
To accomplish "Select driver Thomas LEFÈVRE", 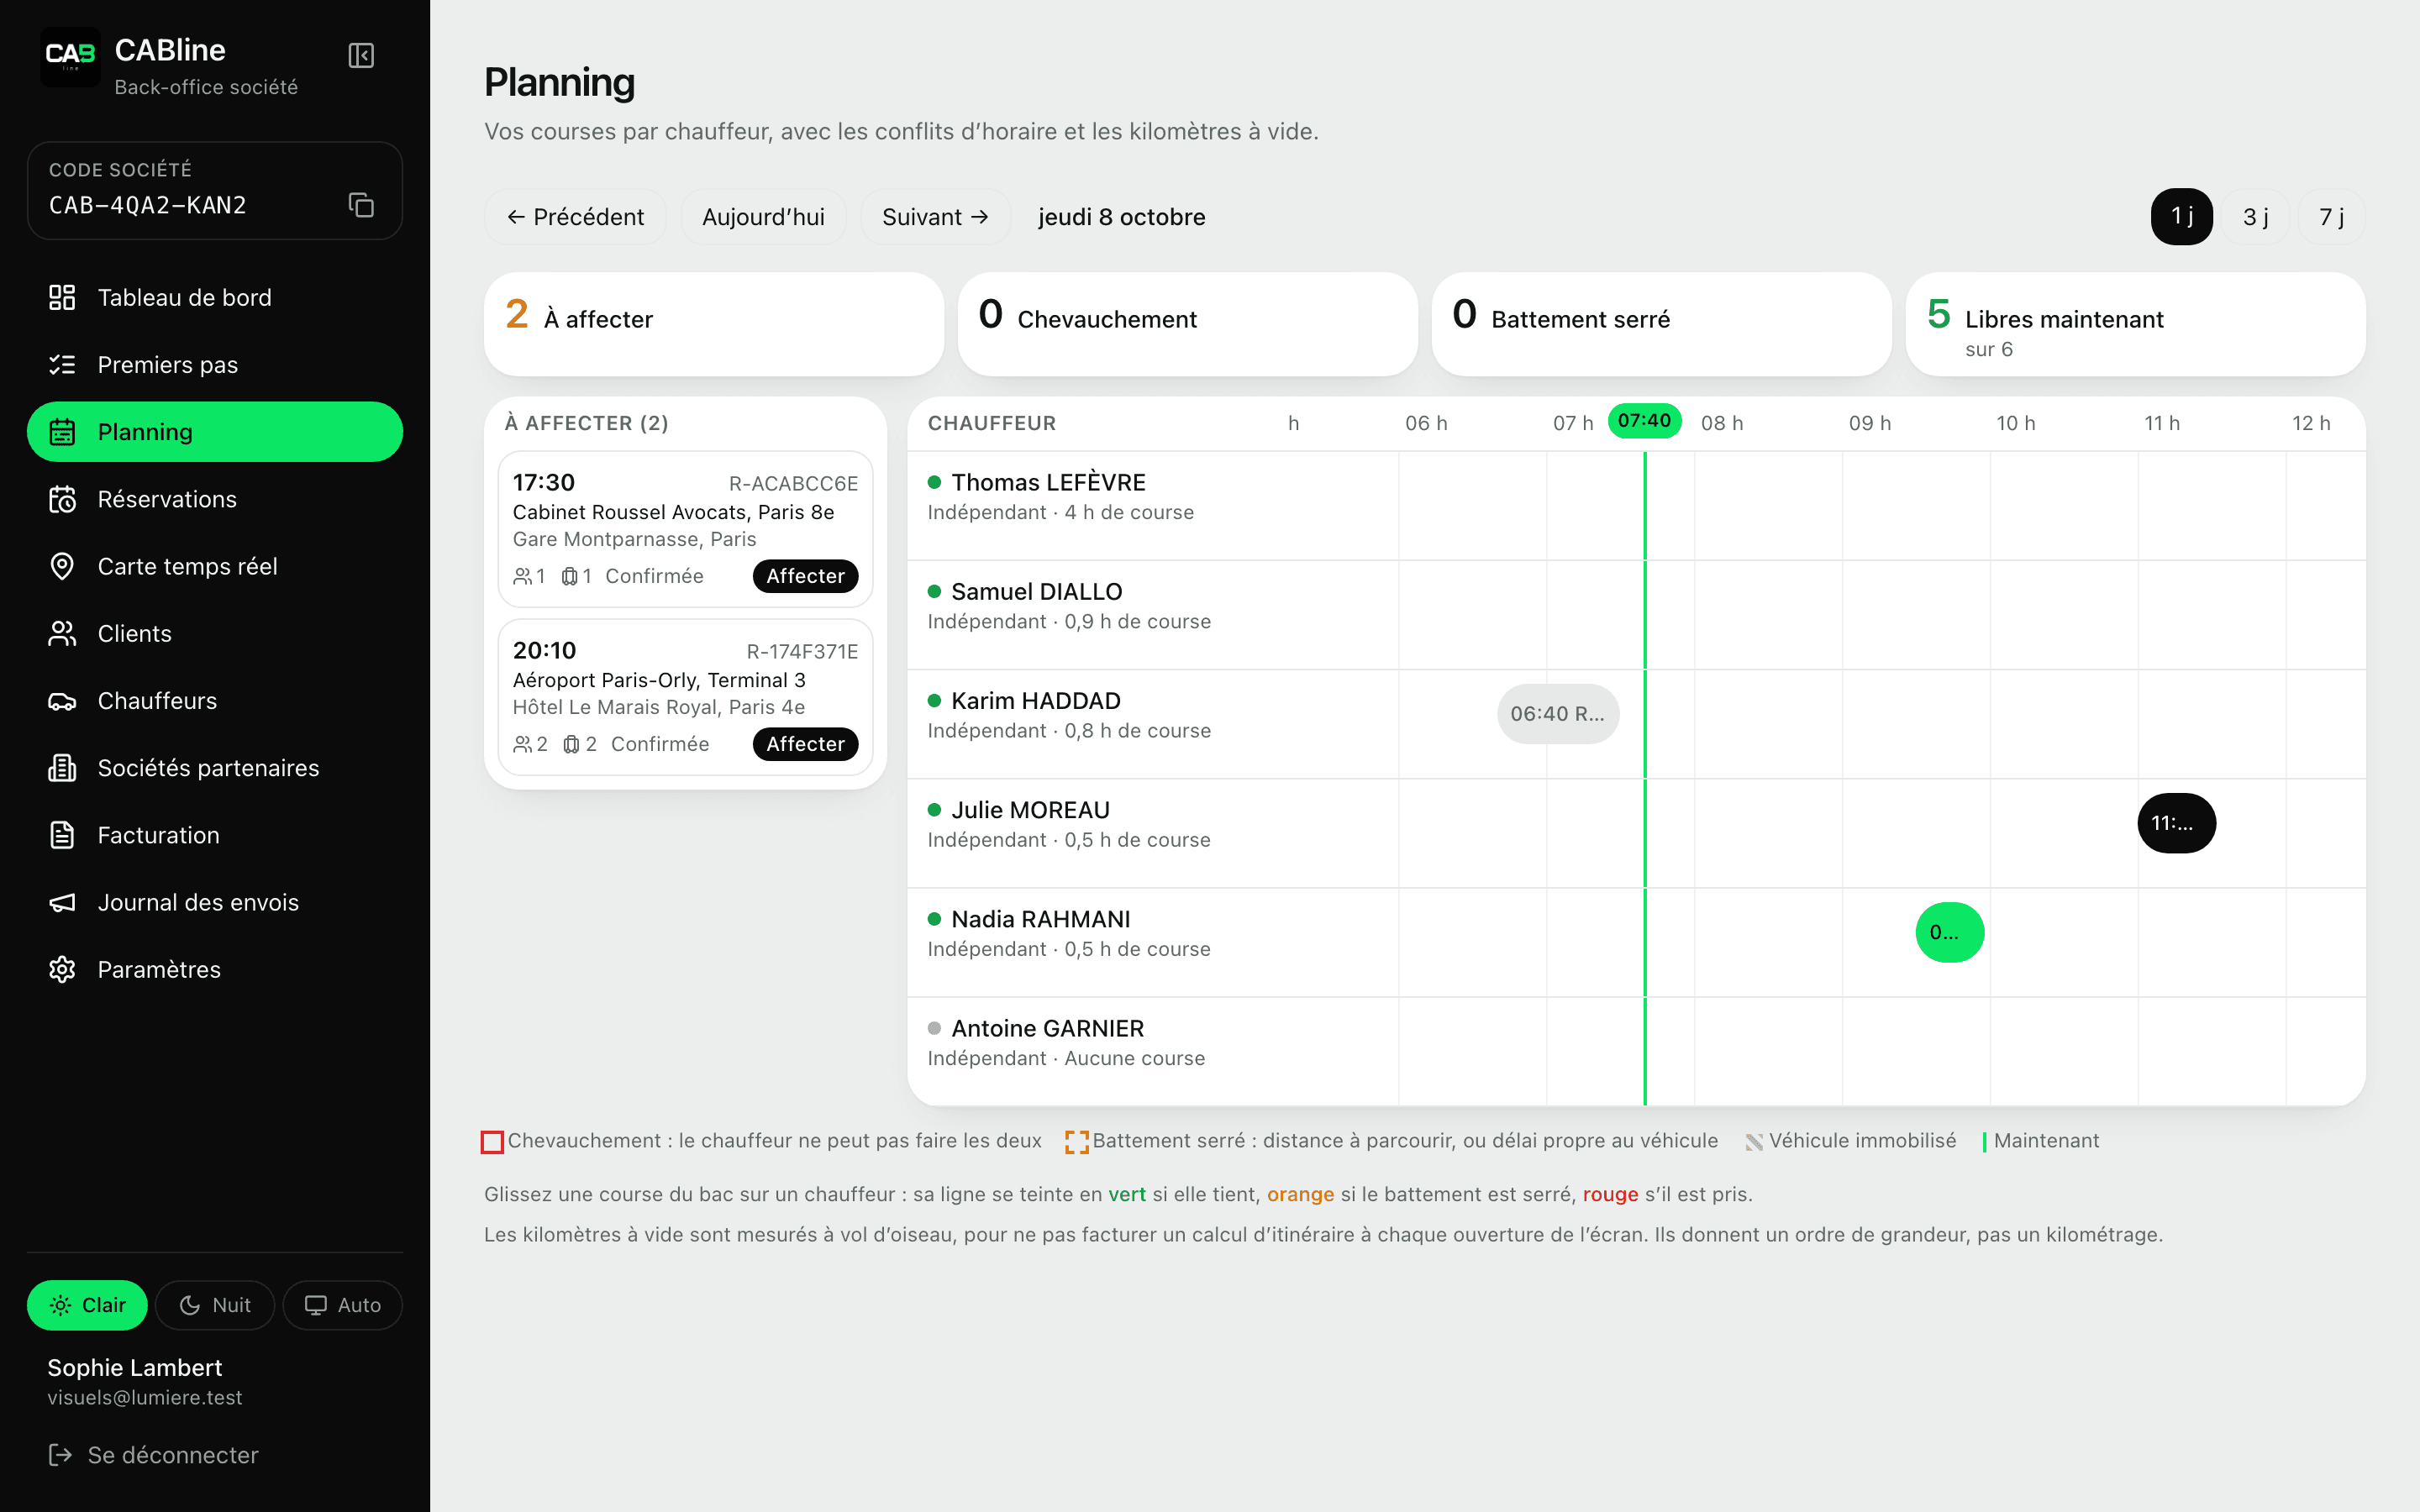I will coord(1048,482).
